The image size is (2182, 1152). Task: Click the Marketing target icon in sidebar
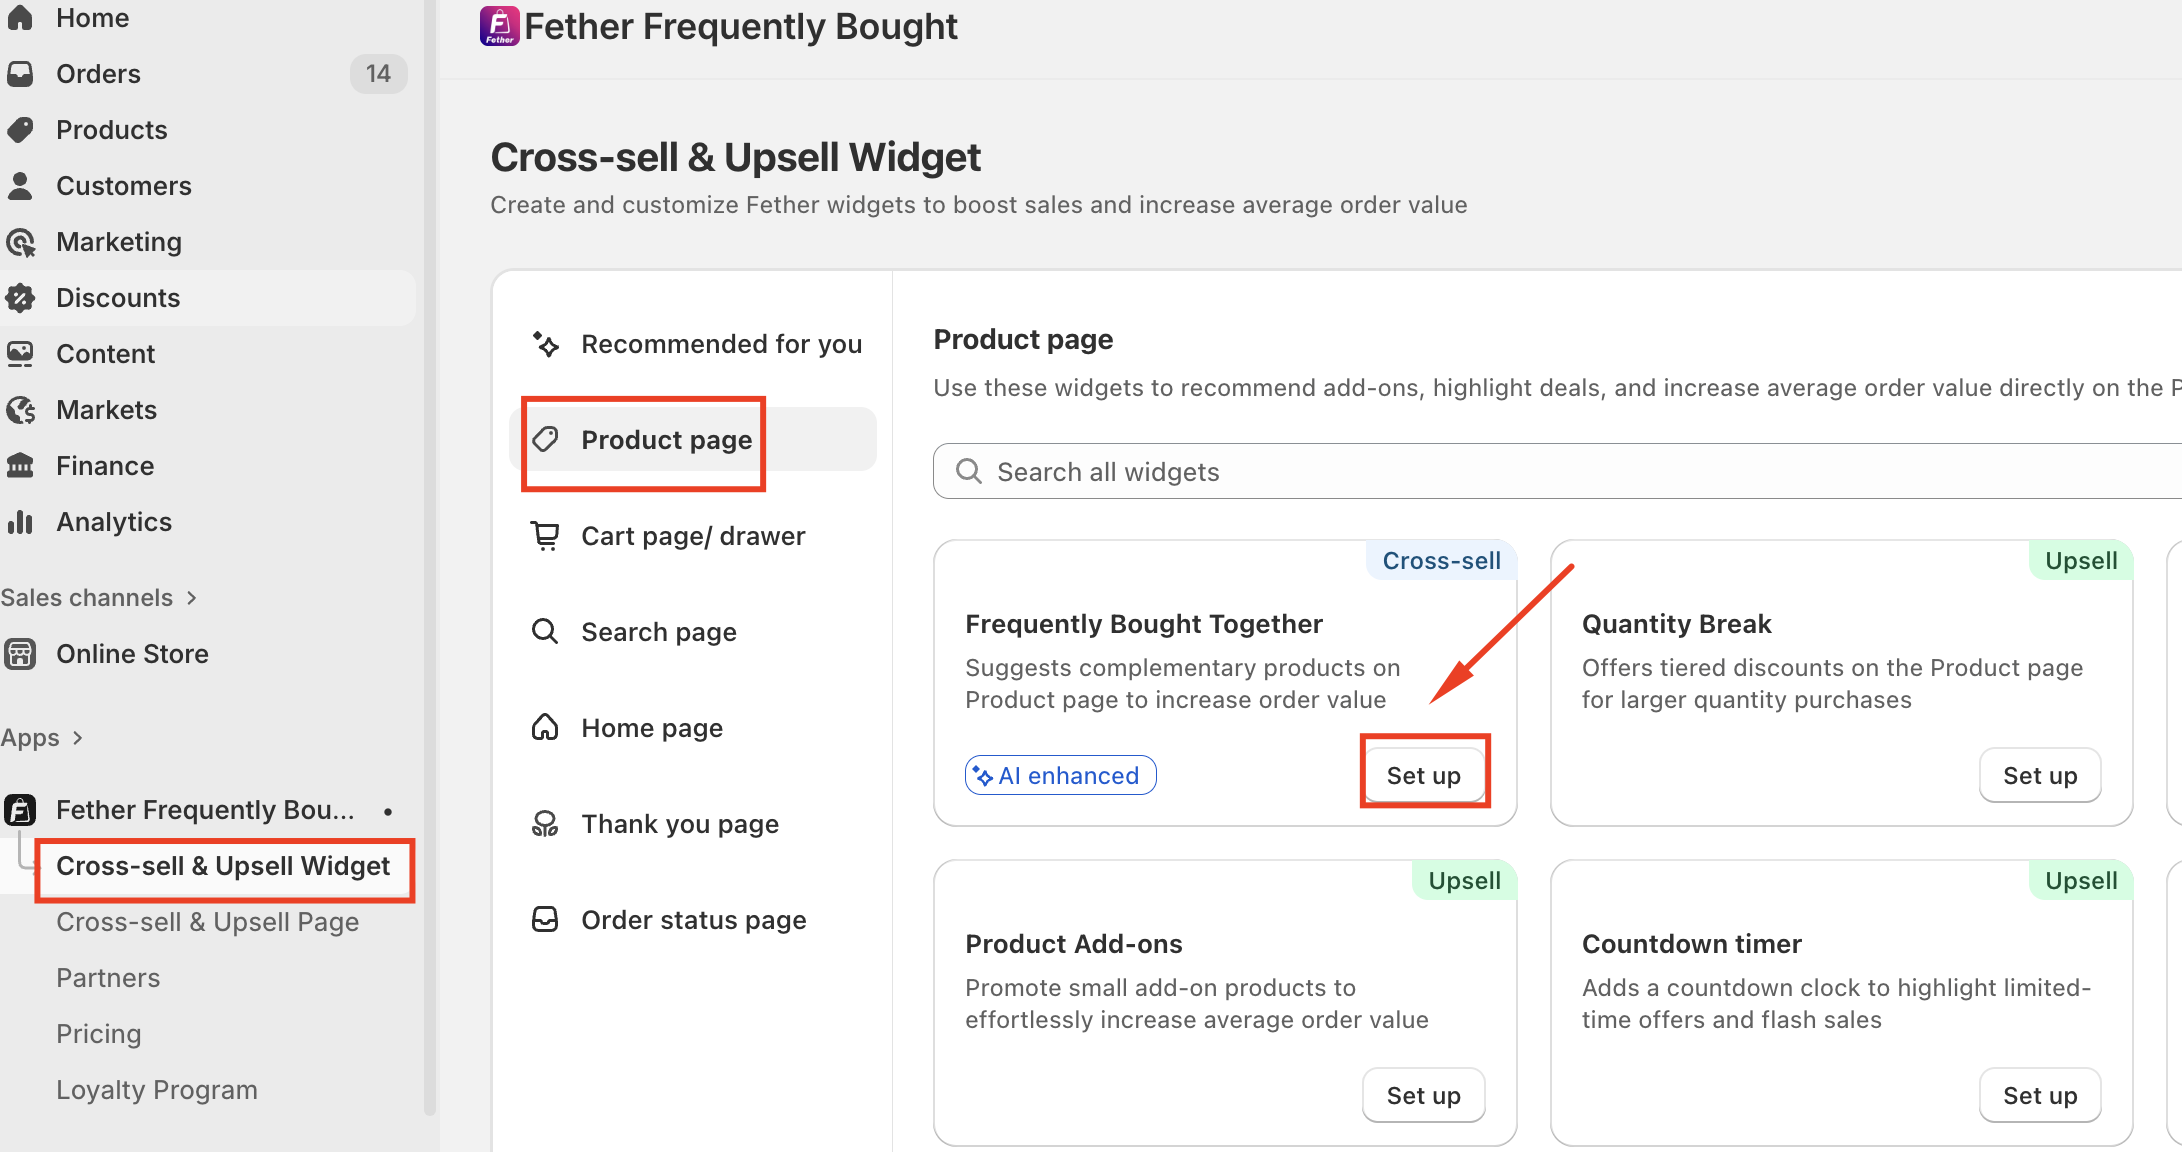coord(20,242)
